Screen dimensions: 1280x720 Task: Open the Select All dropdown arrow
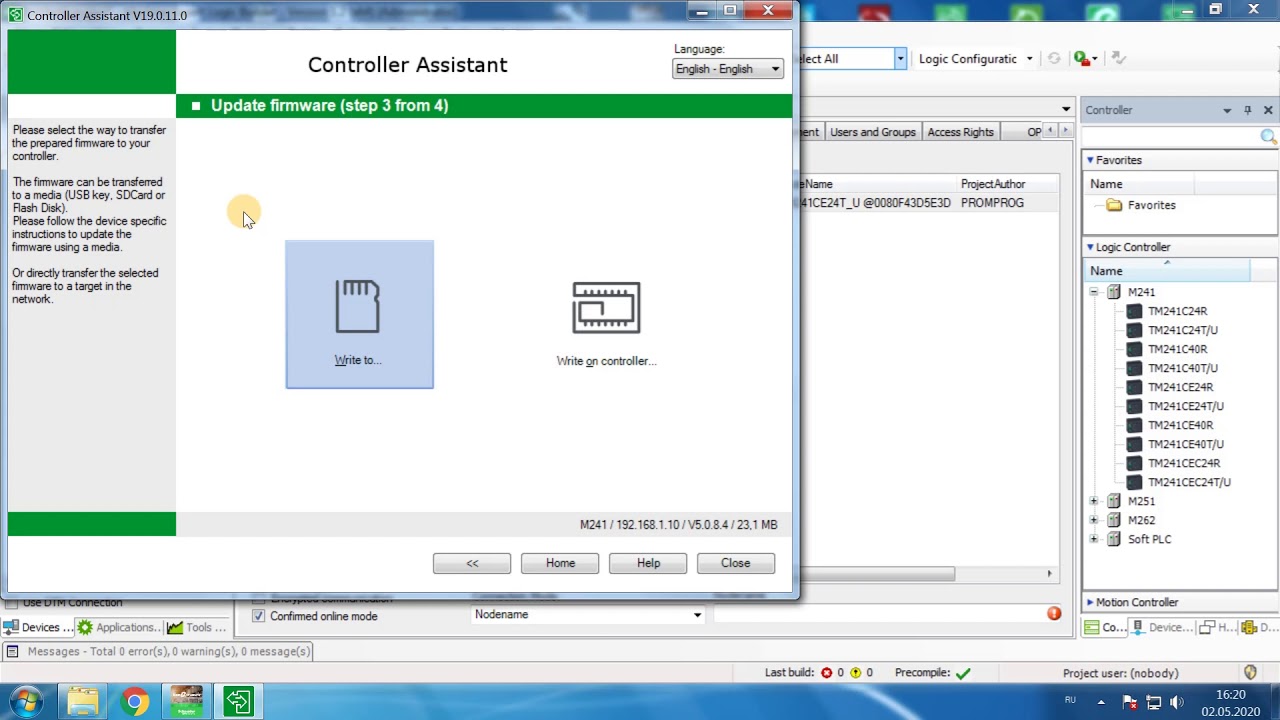pos(900,59)
